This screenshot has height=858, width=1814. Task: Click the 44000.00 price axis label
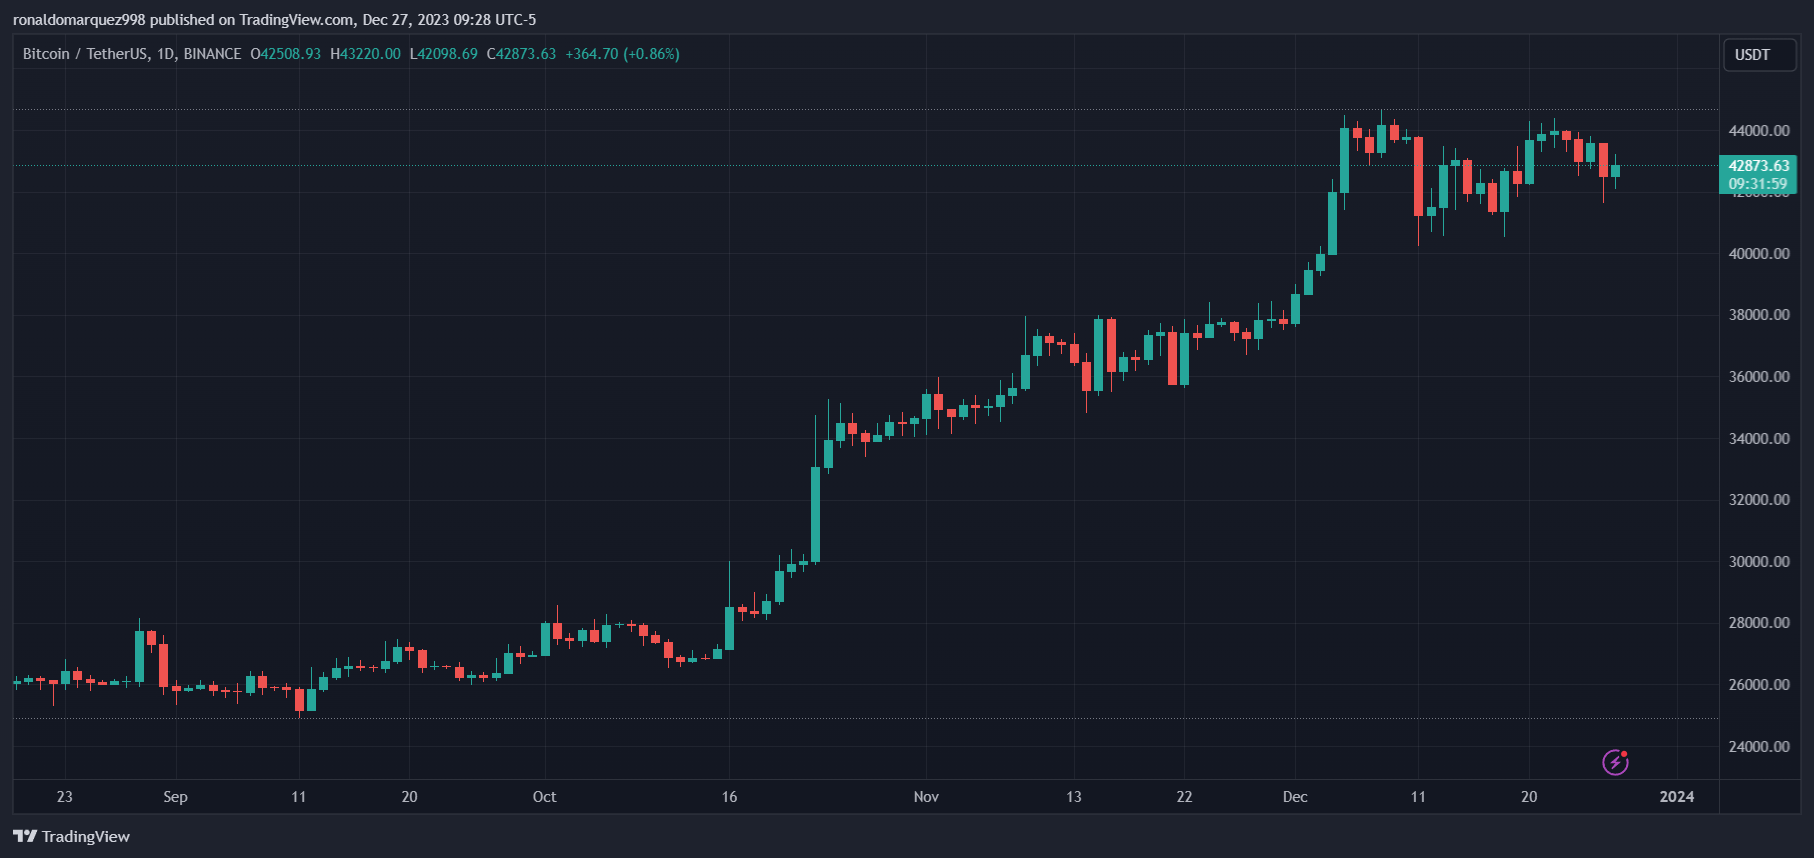coord(1759,131)
